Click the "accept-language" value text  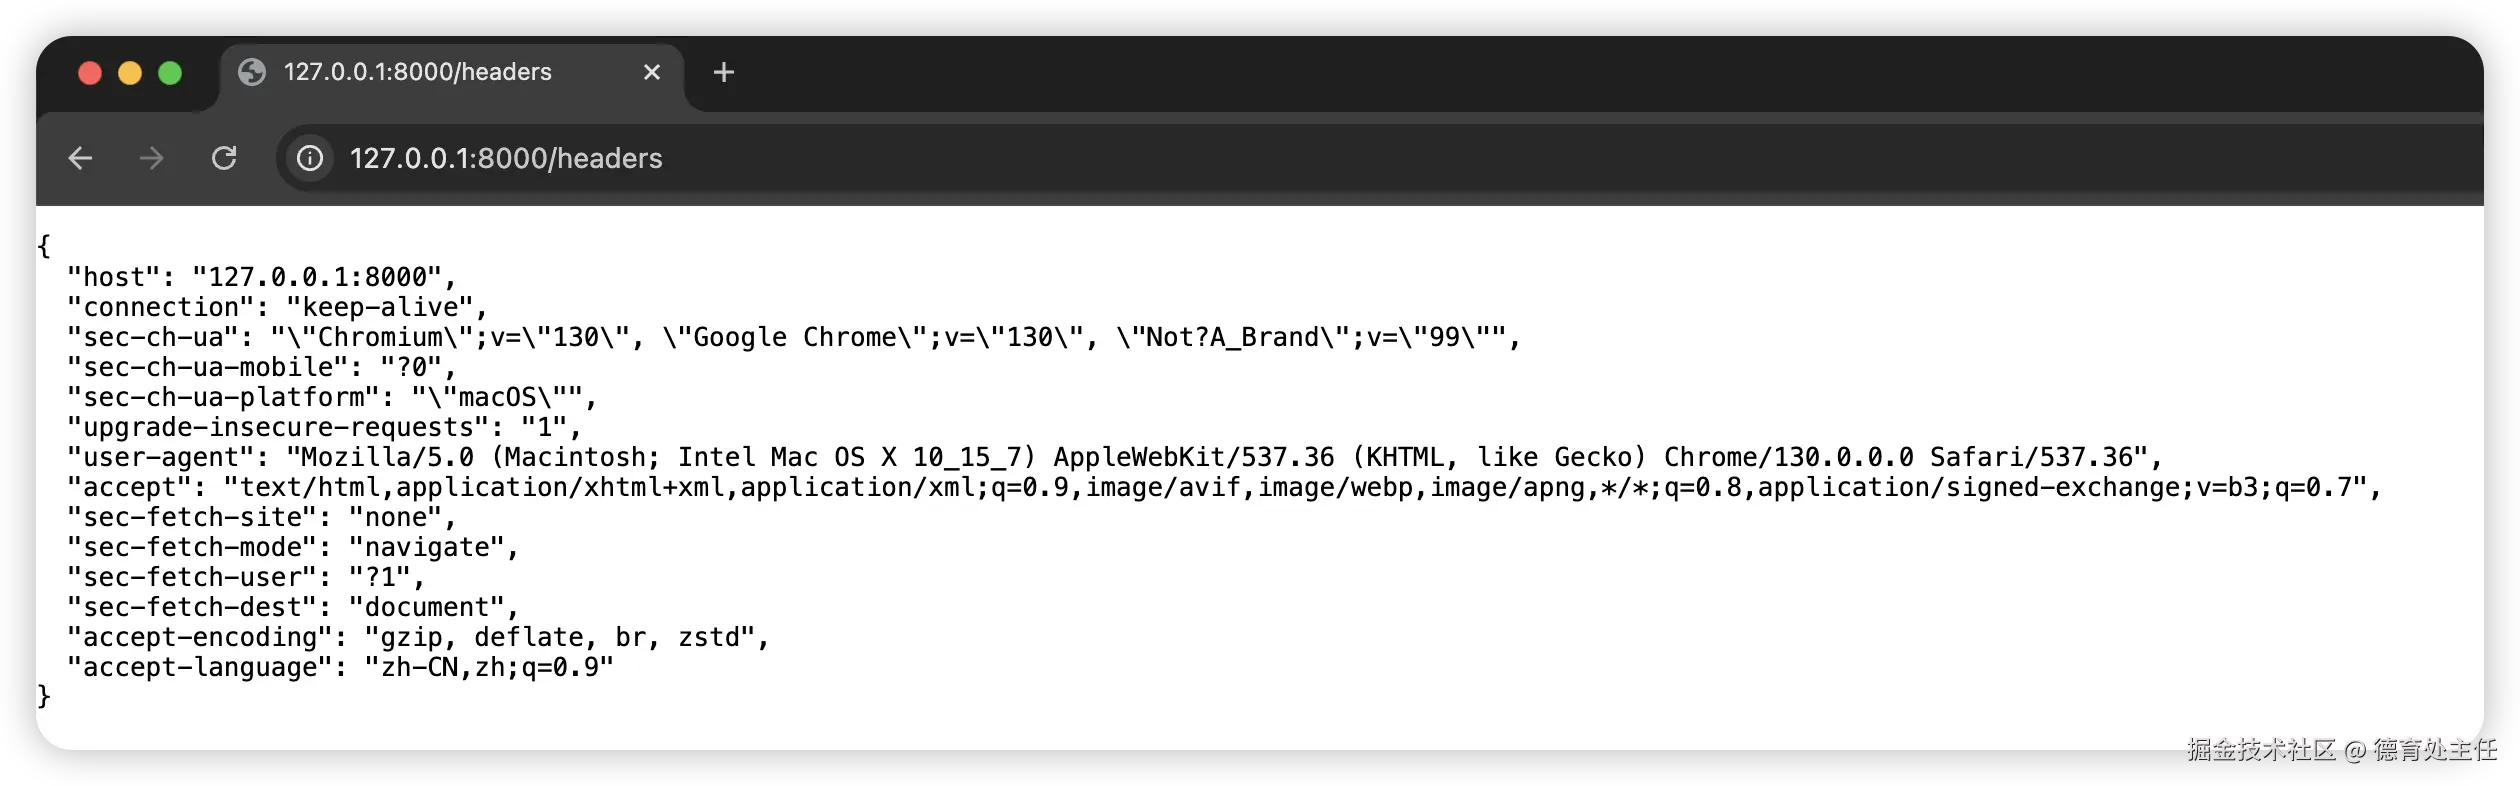tap(489, 667)
